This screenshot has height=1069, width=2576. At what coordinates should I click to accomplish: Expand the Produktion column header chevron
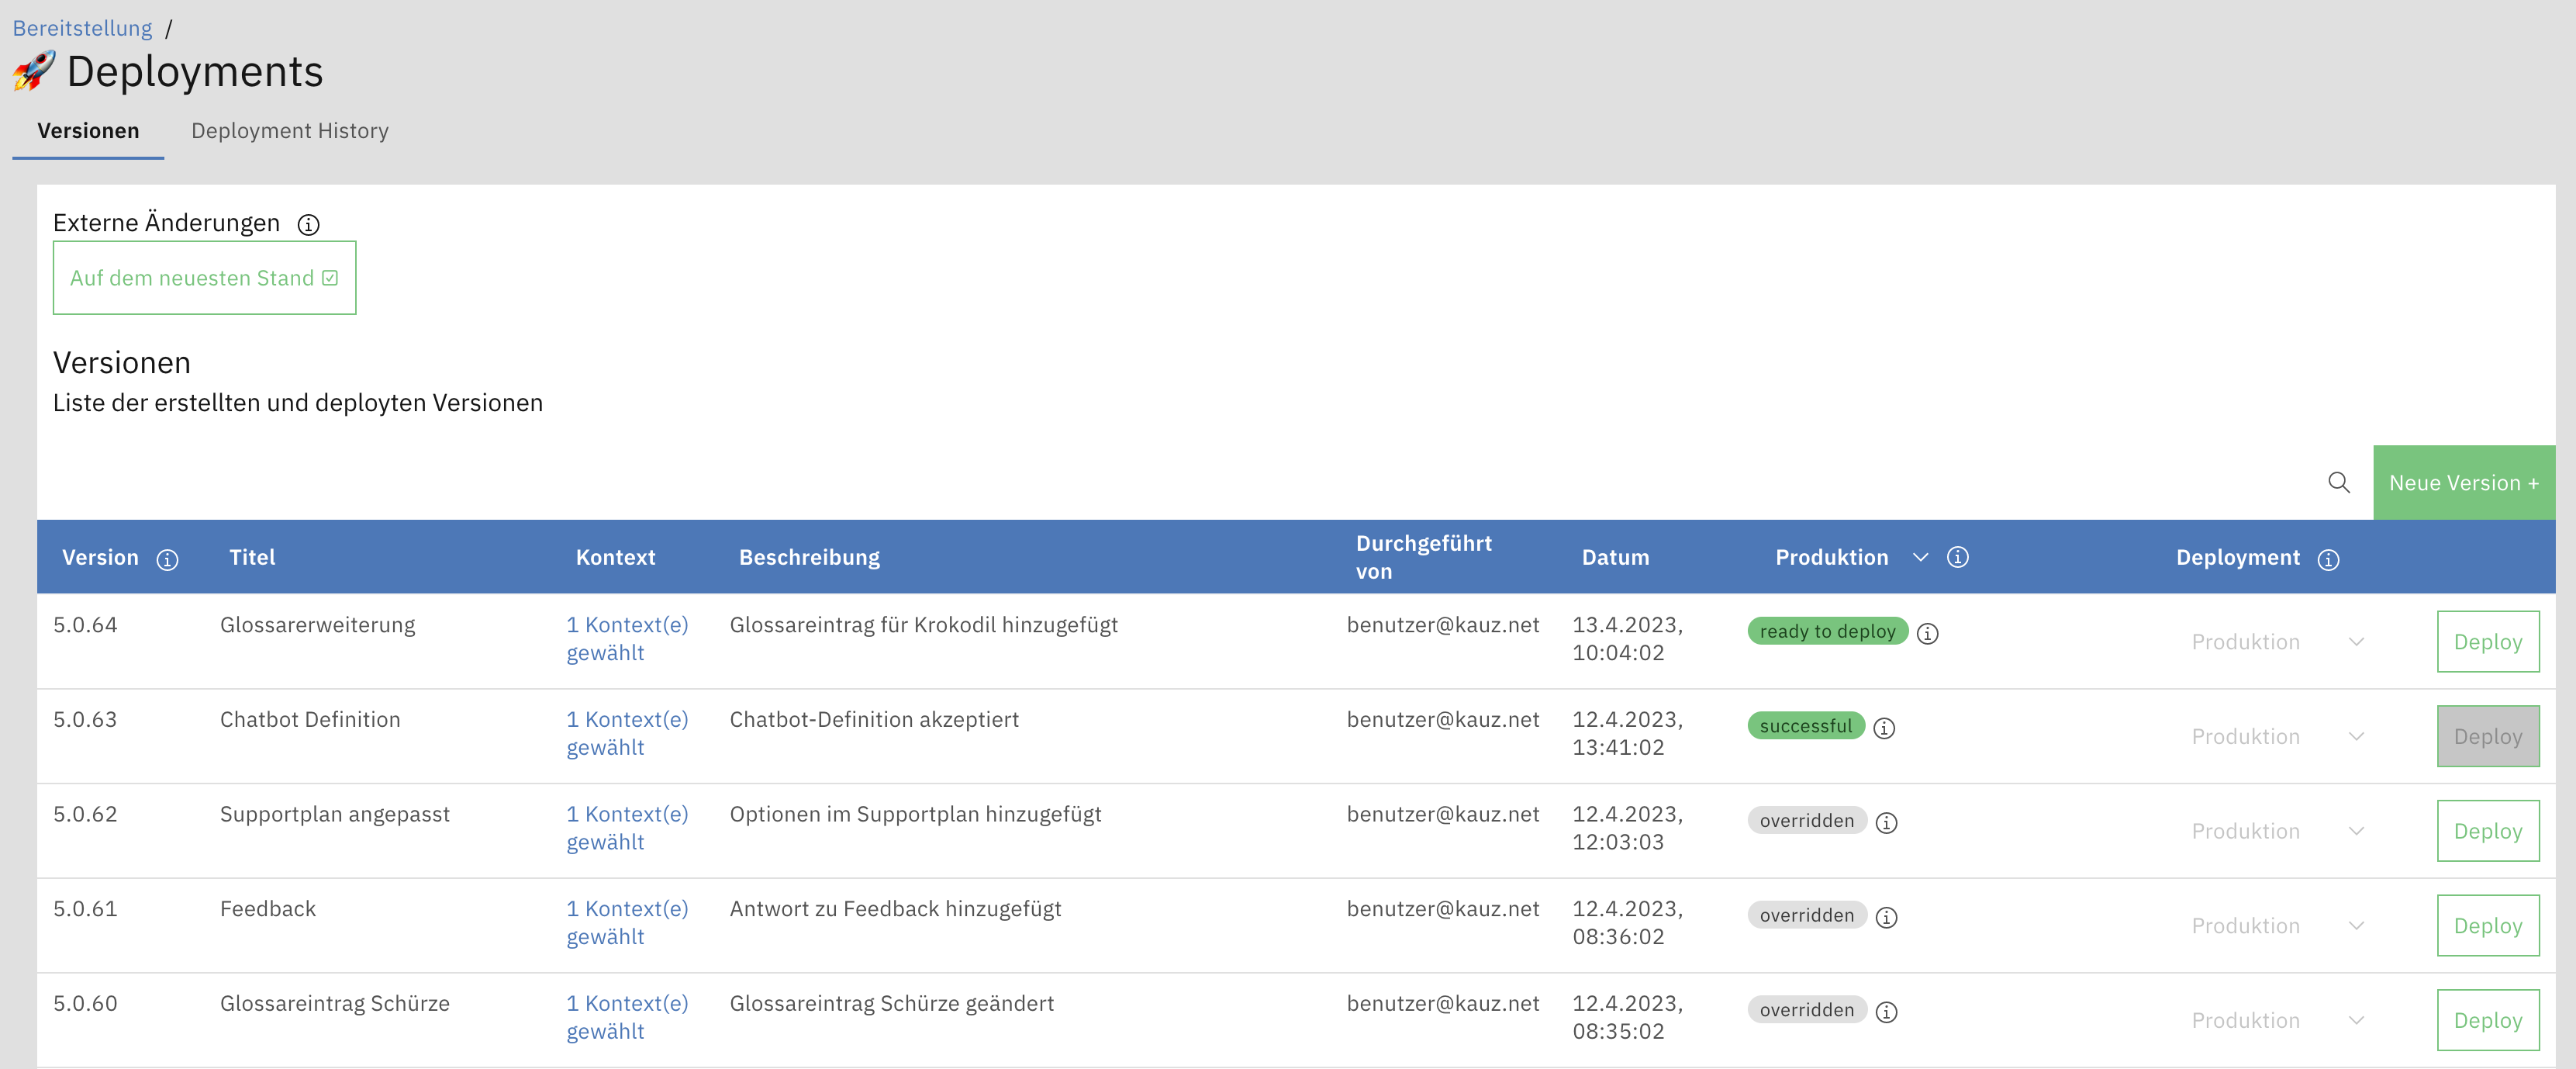[1920, 557]
